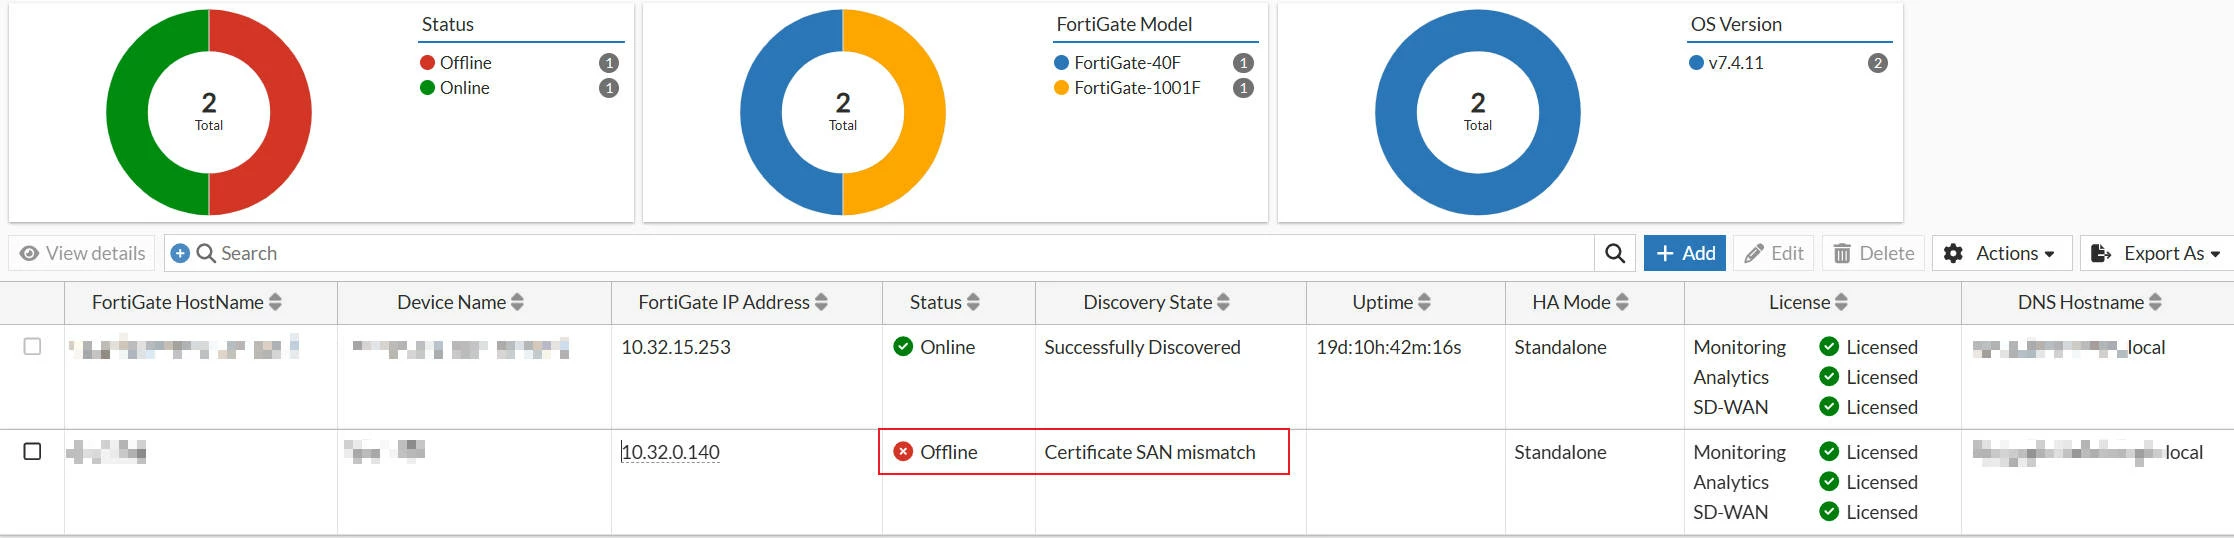This screenshot has height=538, width=2234.
Task: Sort by Discovery State arrows
Action: click(1223, 302)
